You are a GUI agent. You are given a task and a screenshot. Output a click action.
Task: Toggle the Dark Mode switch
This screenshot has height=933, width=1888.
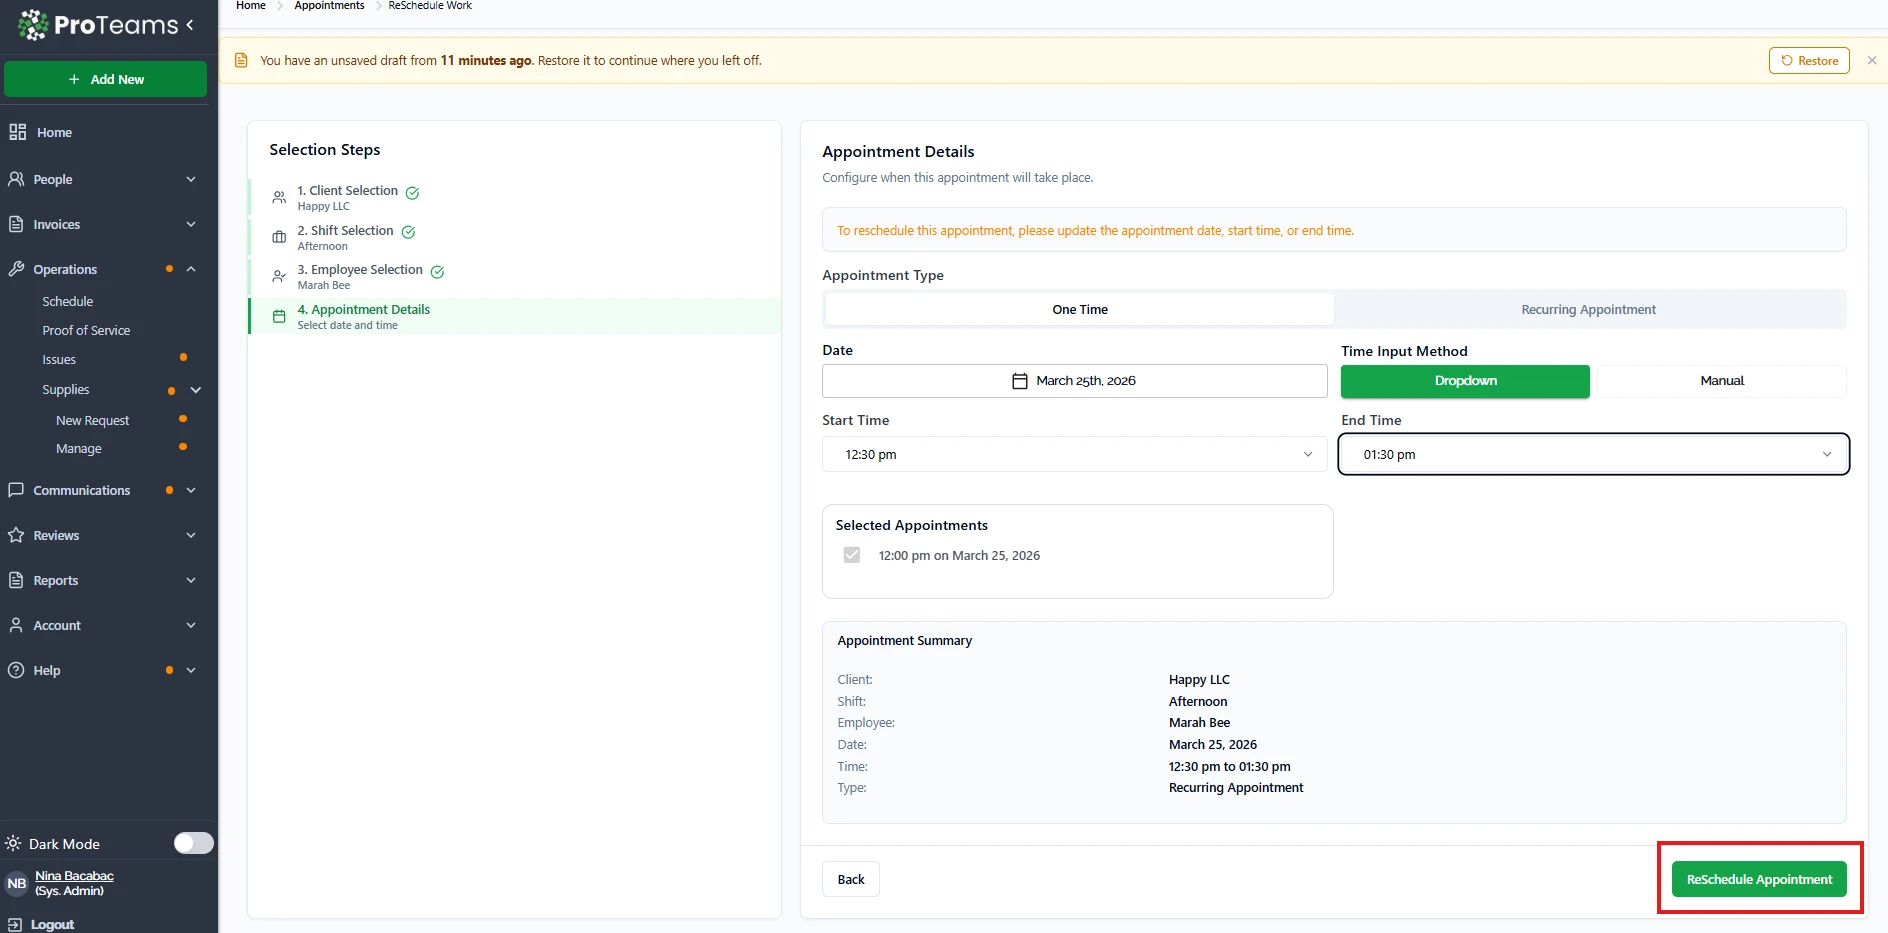pos(193,843)
